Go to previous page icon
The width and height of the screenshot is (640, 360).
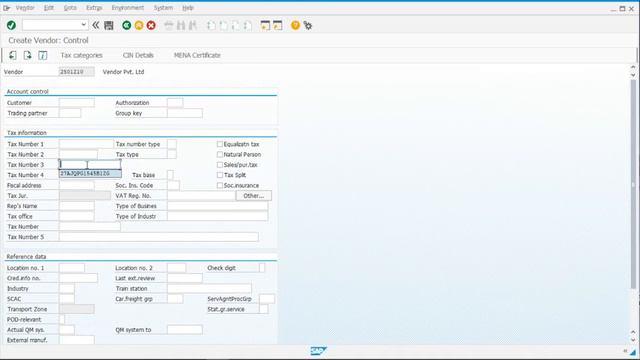pyautogui.click(x=223, y=25)
